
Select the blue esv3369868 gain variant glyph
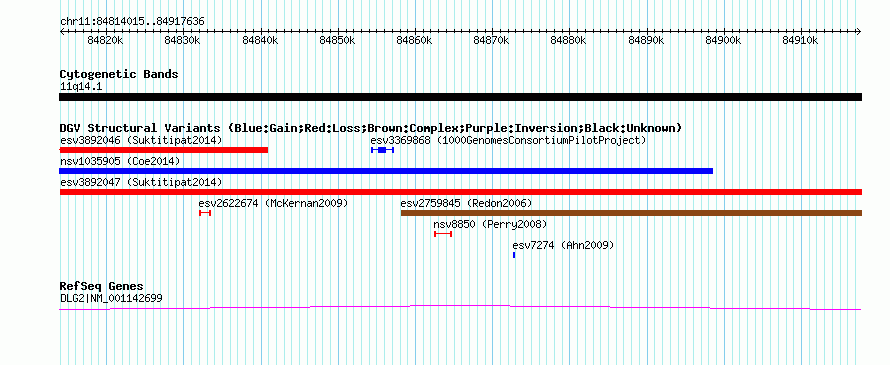pyautogui.click(x=382, y=150)
